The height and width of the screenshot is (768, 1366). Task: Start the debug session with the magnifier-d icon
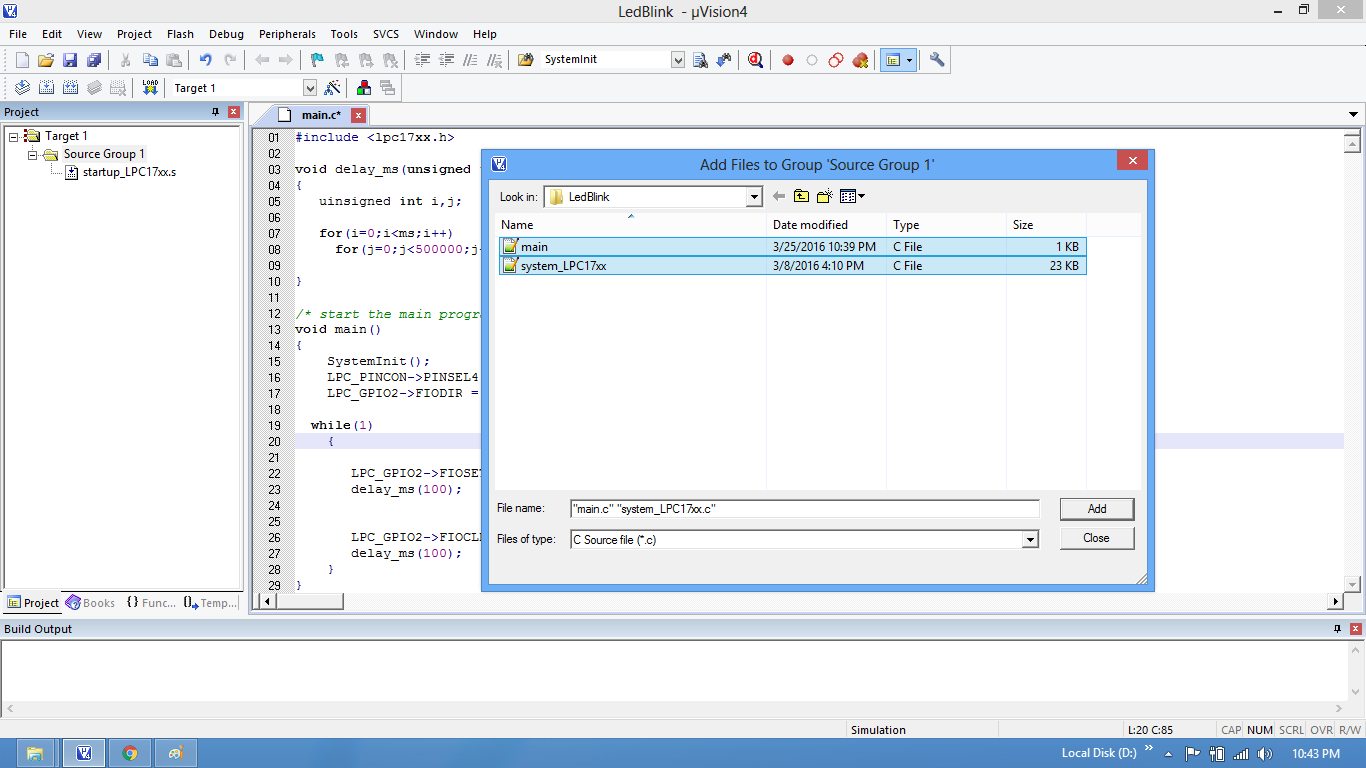coord(755,60)
